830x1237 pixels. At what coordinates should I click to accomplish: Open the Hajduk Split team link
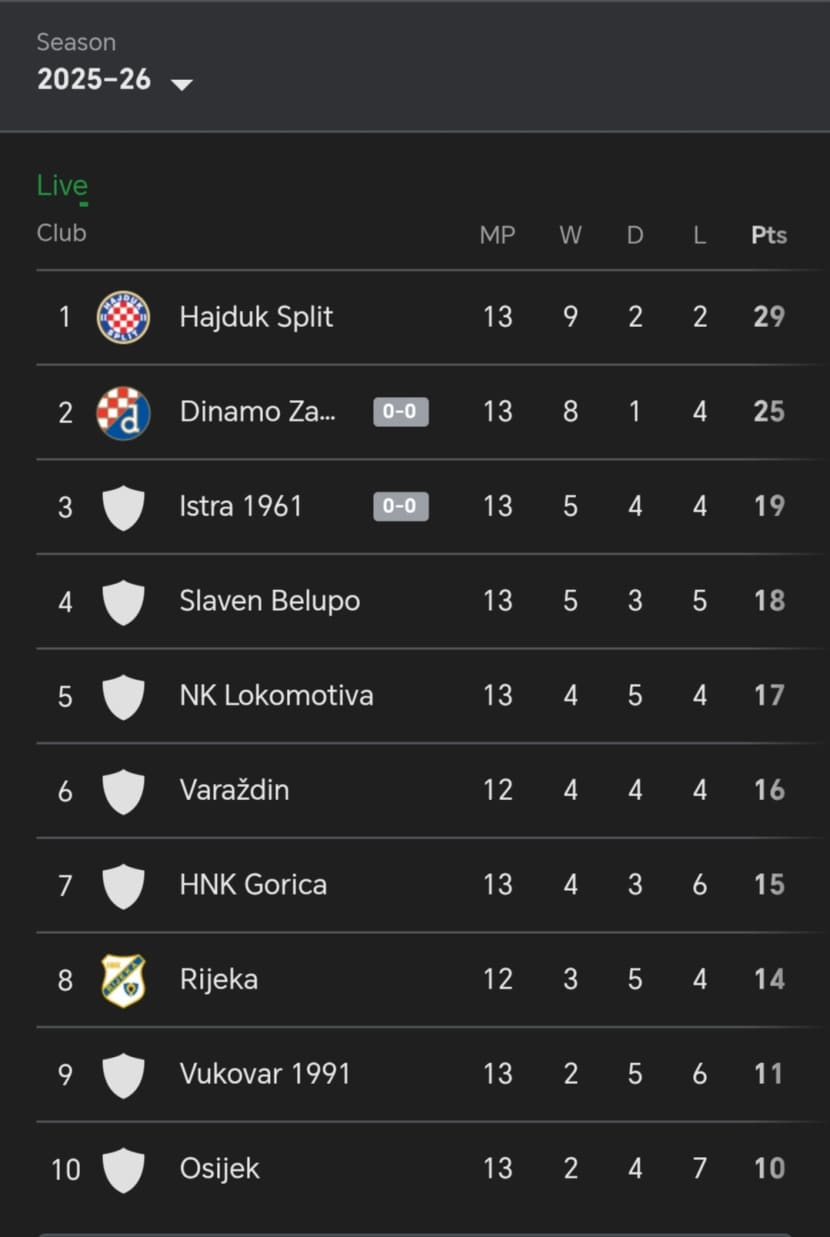click(256, 317)
